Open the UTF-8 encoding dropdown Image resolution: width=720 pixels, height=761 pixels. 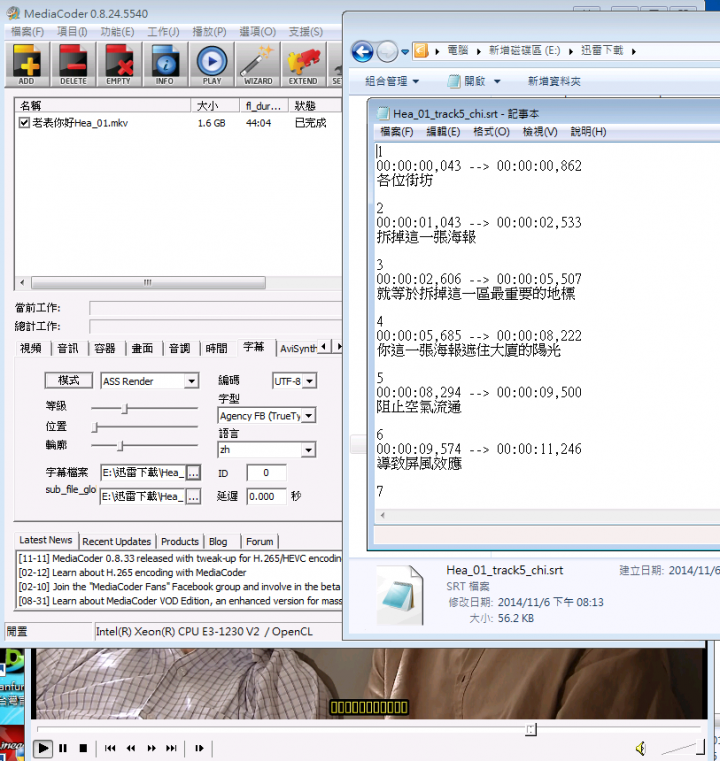[x=310, y=381]
